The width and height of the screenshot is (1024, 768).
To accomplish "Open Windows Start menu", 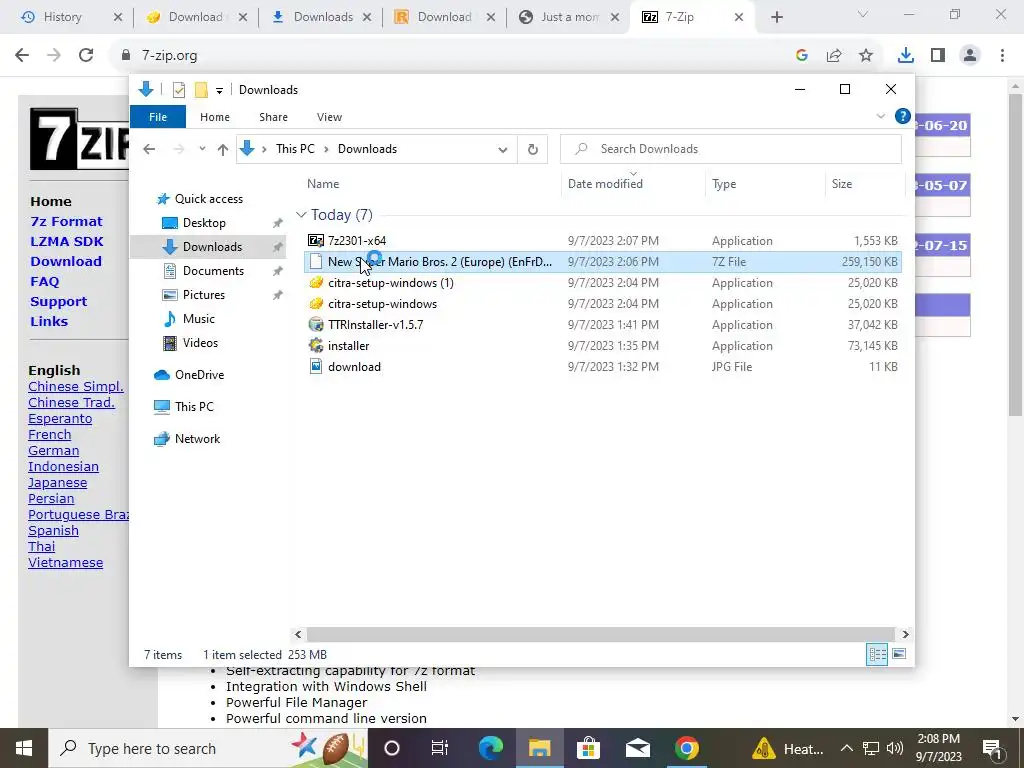I will pyautogui.click(x=24, y=748).
